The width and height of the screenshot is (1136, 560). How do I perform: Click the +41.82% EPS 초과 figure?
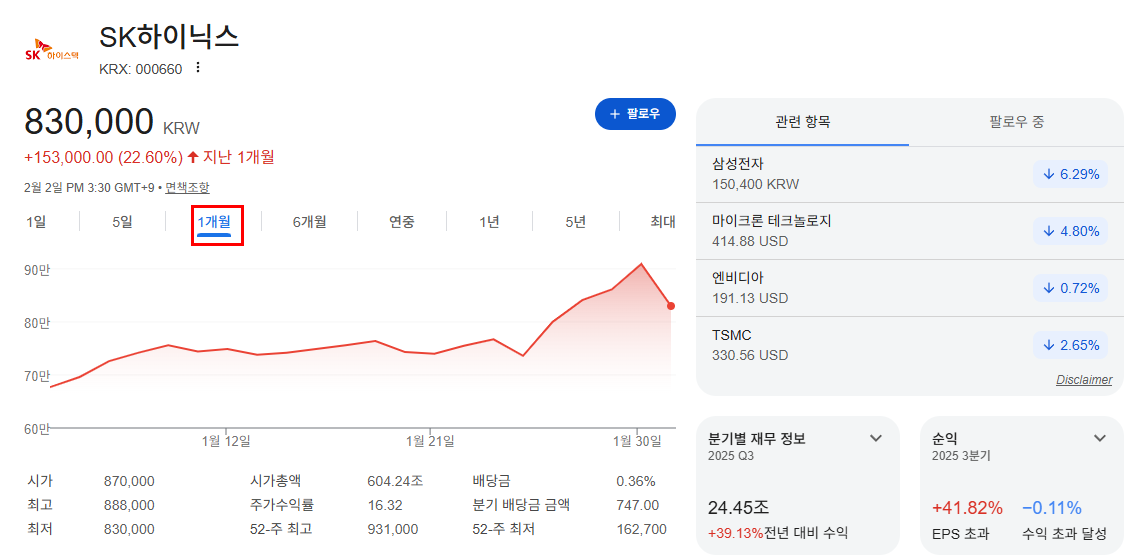pos(967,508)
